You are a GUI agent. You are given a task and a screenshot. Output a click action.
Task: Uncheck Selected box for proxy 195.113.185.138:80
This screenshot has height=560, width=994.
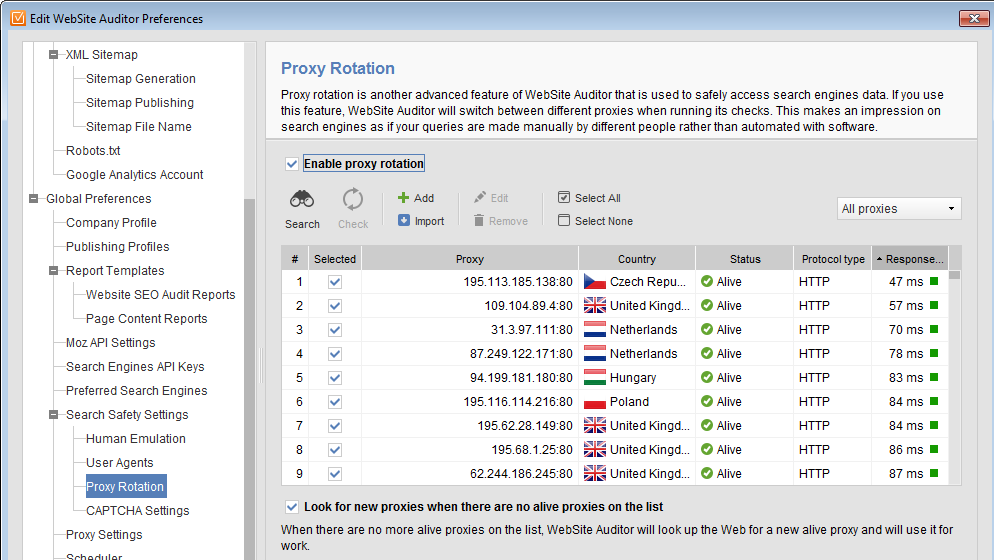pos(335,282)
